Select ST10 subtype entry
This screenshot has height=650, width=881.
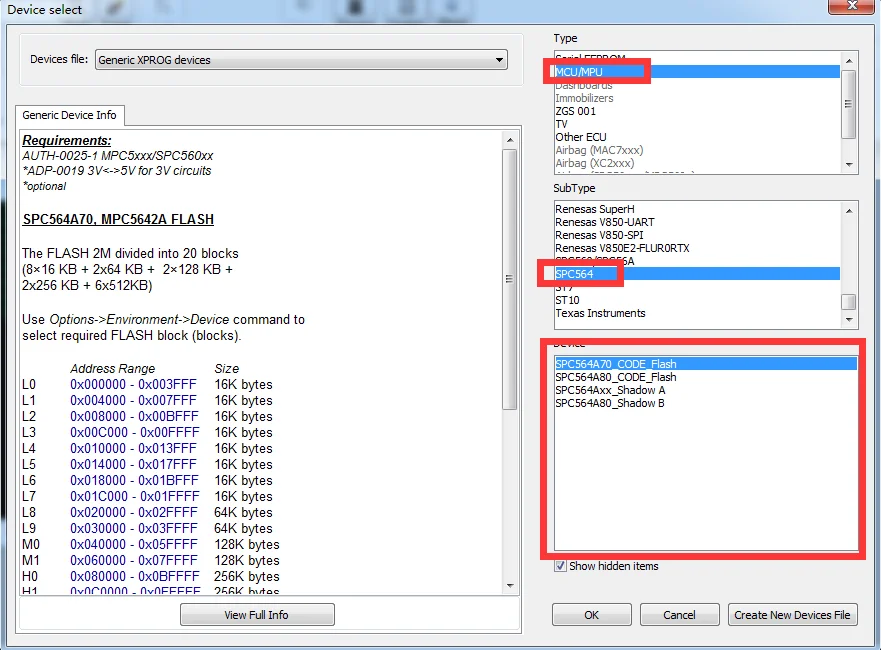point(697,300)
